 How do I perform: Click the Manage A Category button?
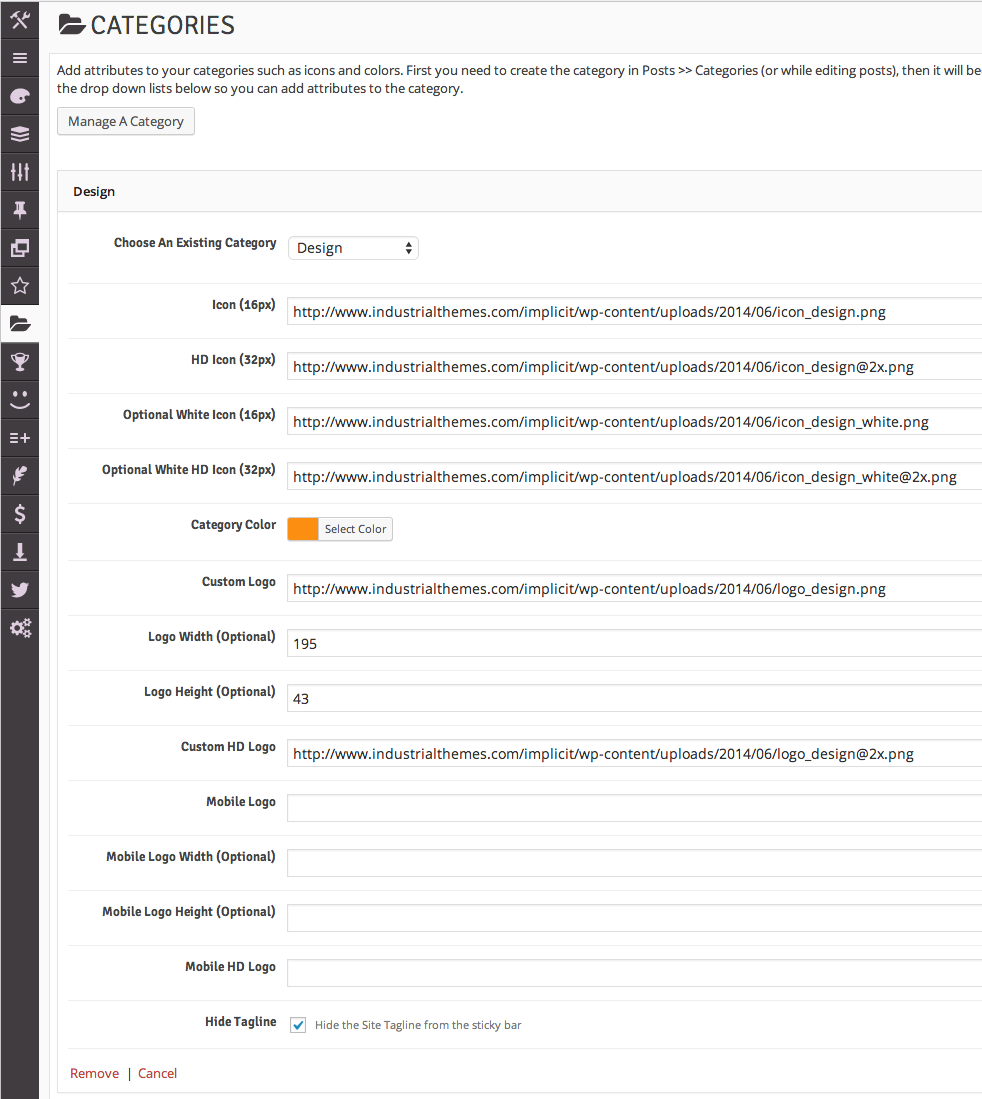126,121
